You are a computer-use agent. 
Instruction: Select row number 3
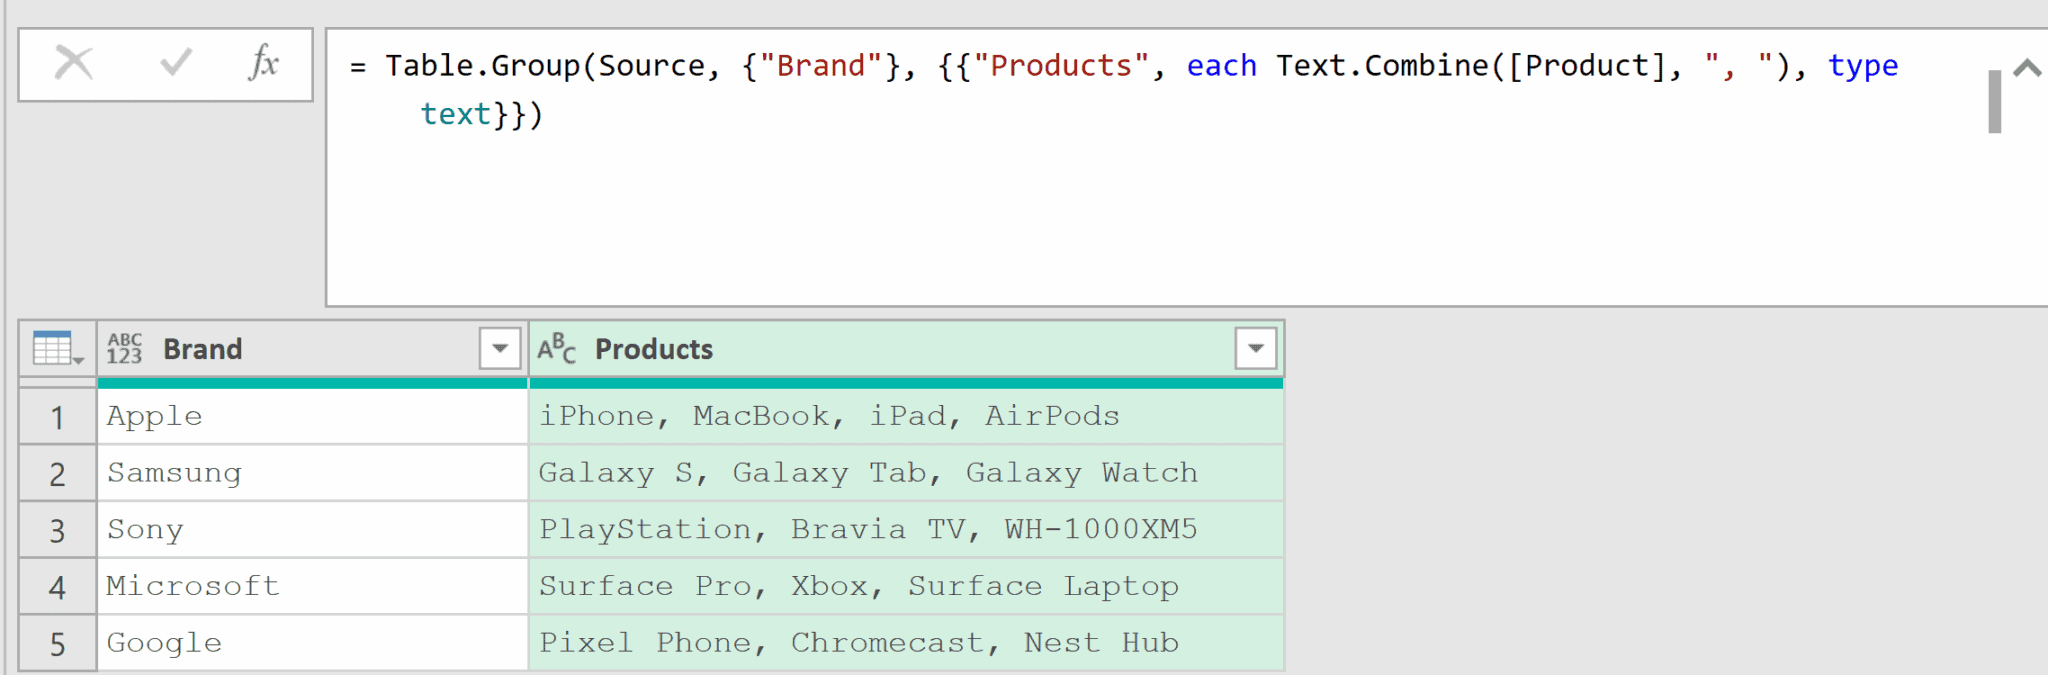(58, 530)
